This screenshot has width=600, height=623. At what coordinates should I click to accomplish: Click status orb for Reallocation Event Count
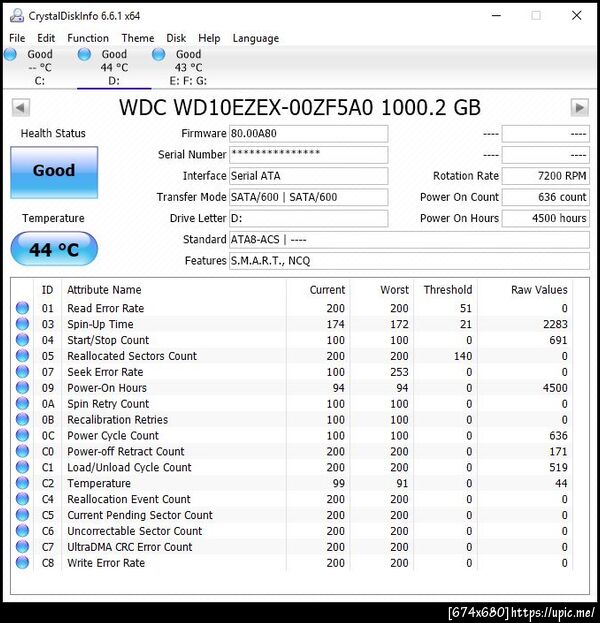(22, 499)
